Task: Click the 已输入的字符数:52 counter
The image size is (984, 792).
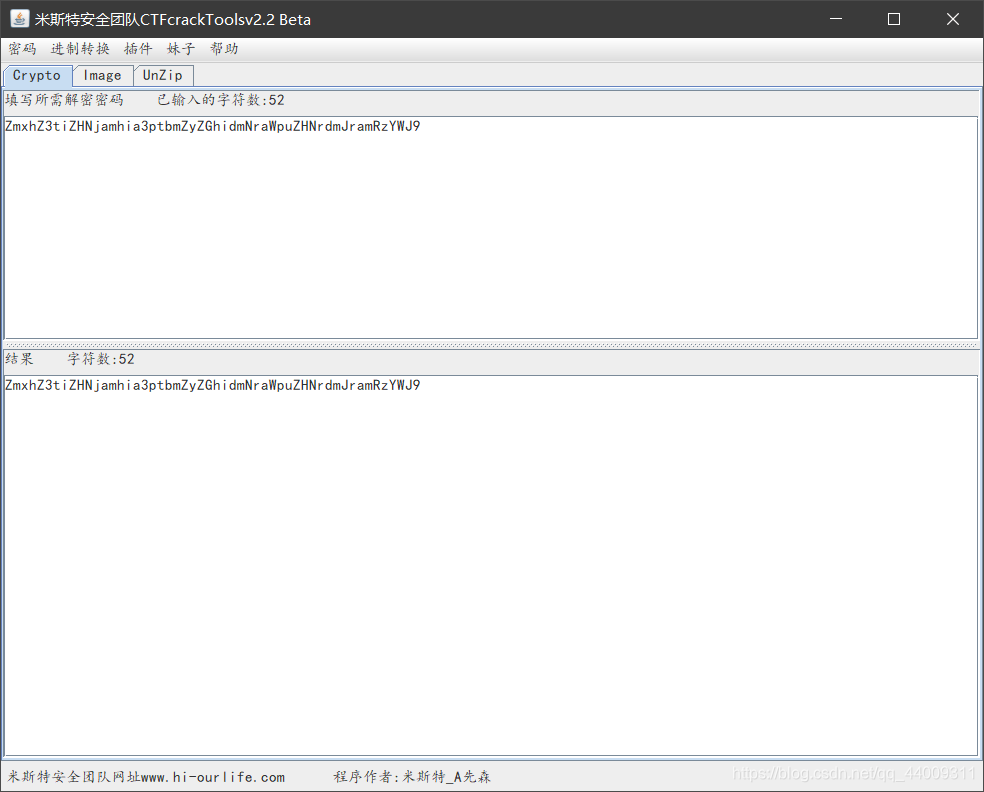Action: pos(220,100)
